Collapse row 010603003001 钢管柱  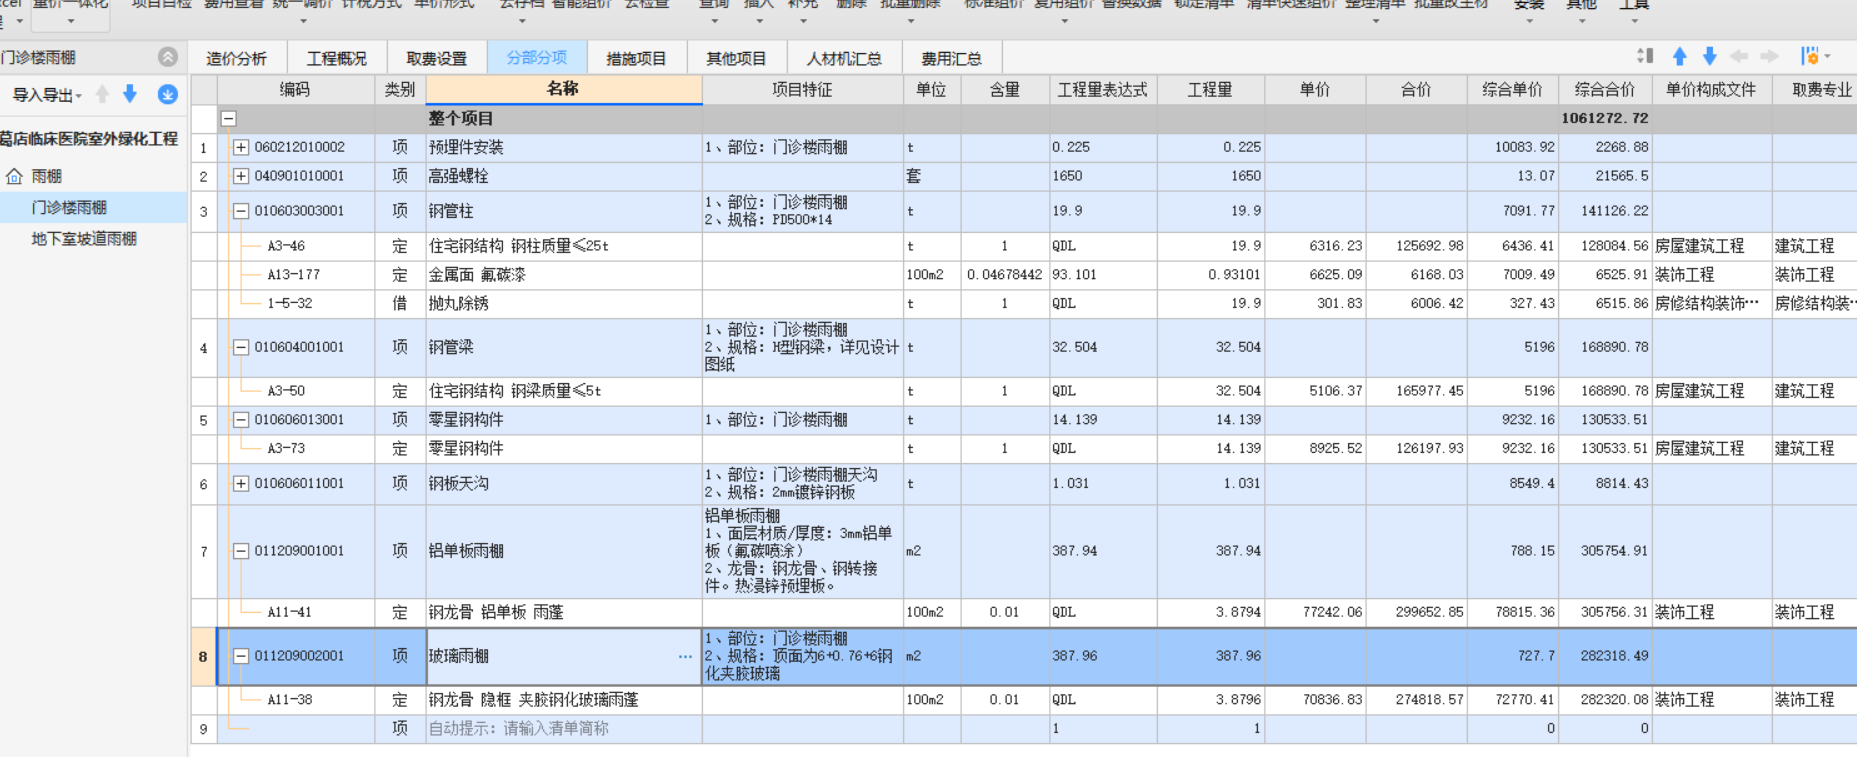tap(241, 211)
